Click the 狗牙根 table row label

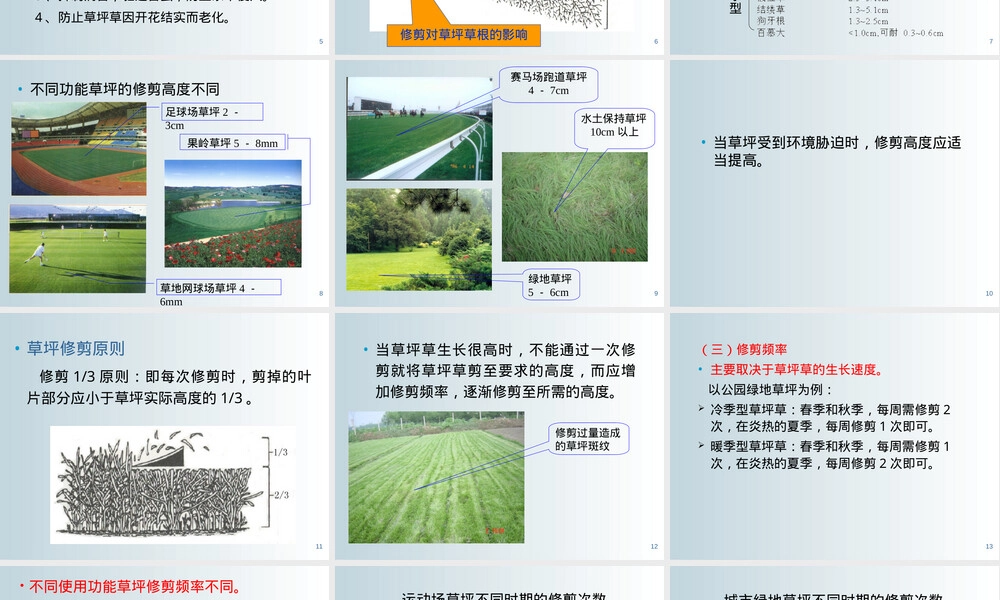pos(770,21)
